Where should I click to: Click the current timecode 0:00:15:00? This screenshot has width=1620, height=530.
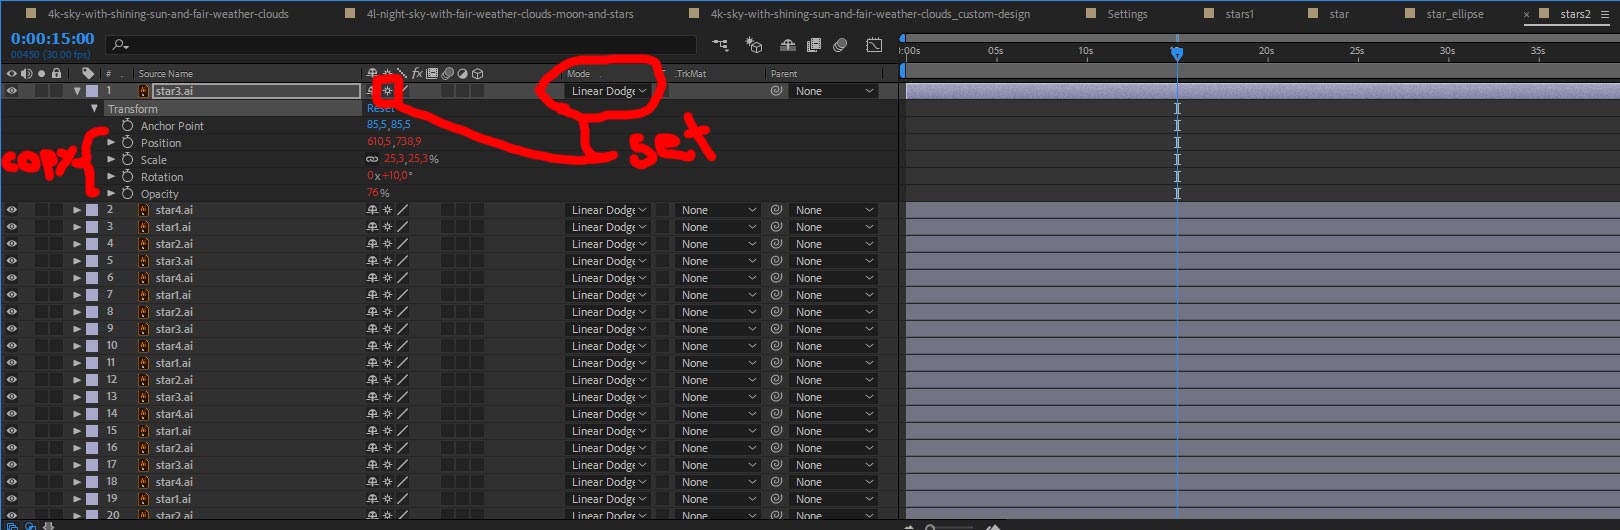52,38
